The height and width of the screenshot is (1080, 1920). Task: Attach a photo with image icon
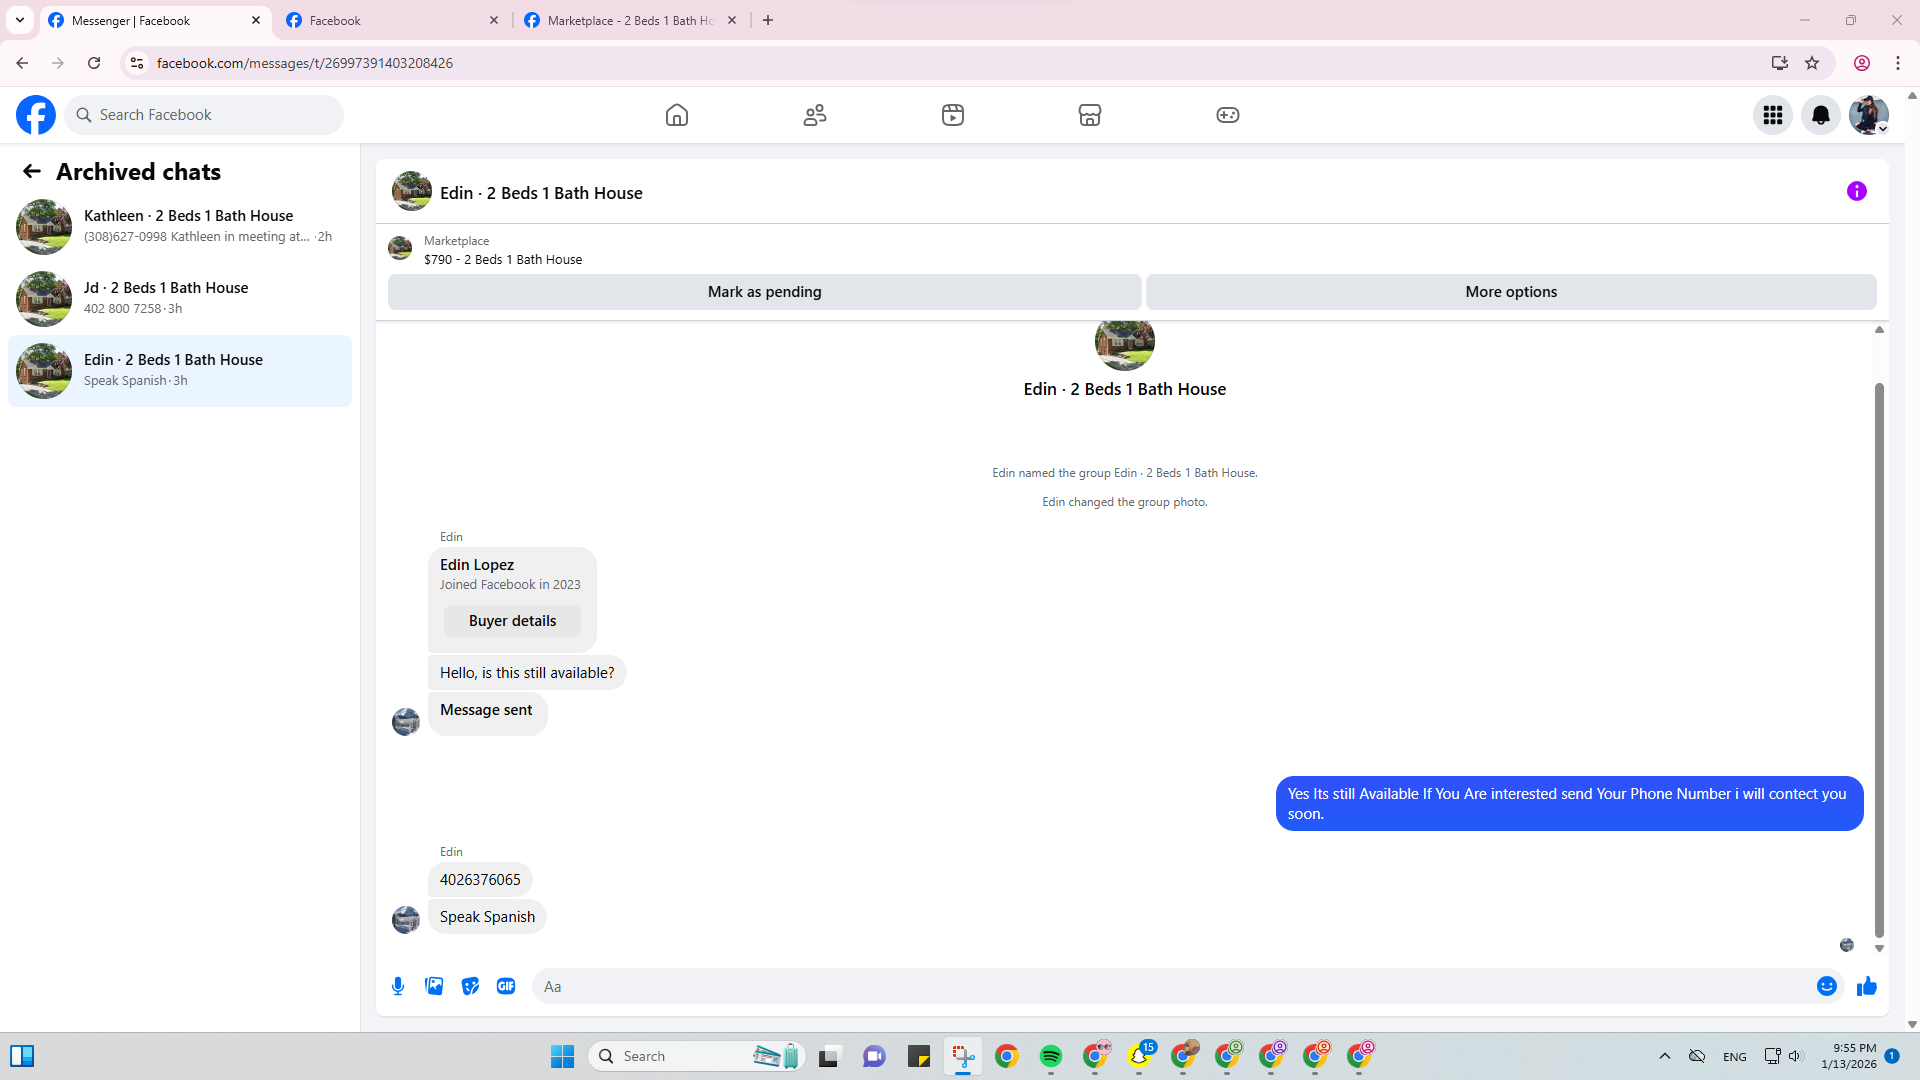click(x=434, y=986)
